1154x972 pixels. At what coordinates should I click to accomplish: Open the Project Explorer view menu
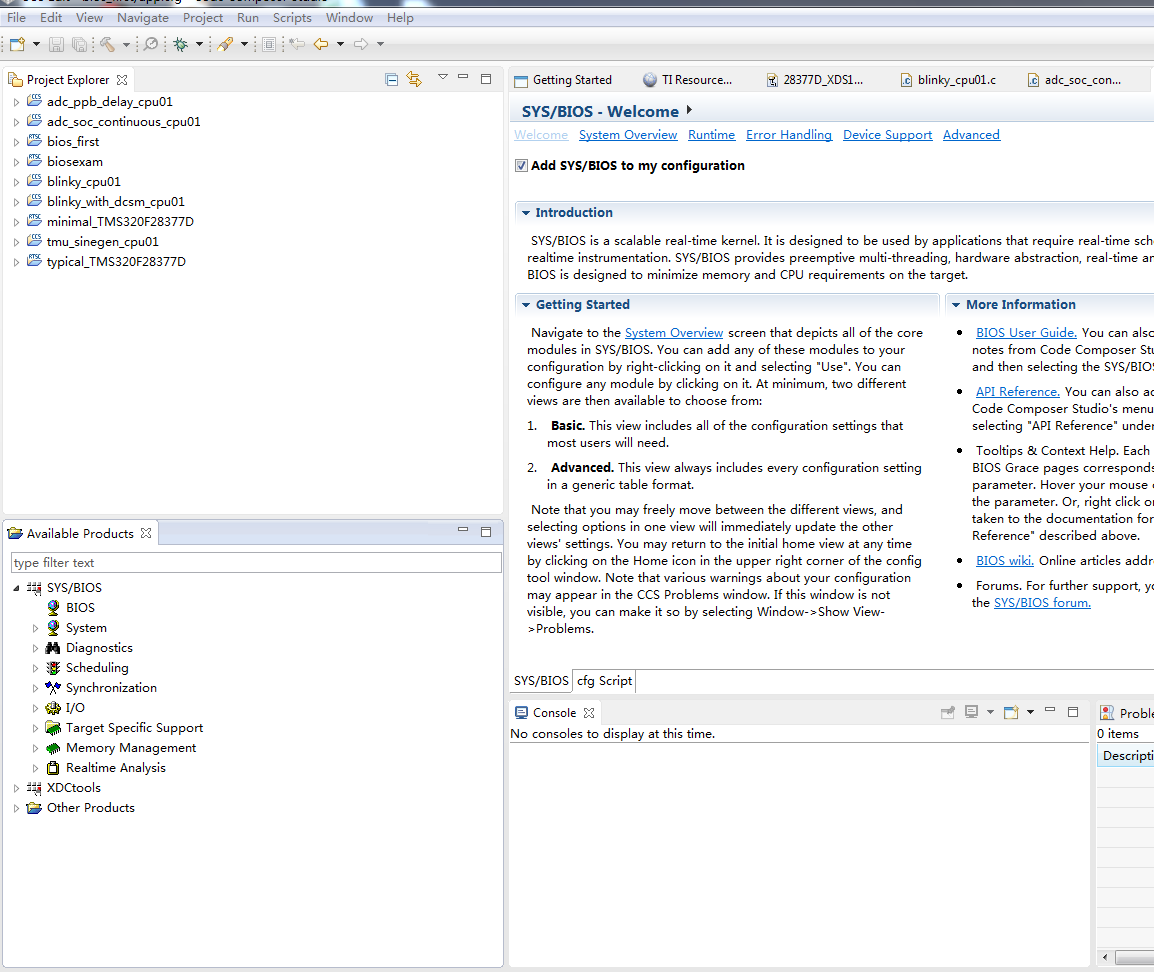(x=442, y=77)
